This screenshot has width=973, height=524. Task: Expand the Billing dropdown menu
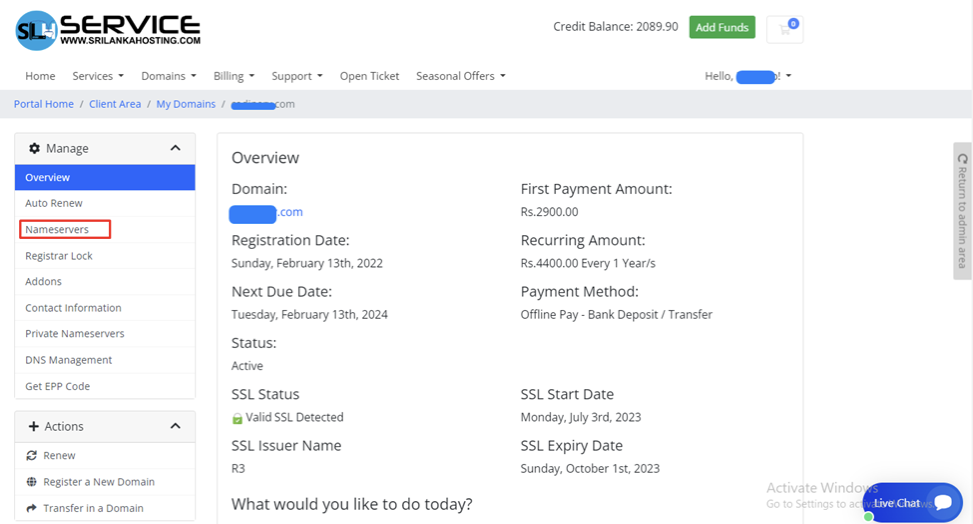pyautogui.click(x=233, y=76)
